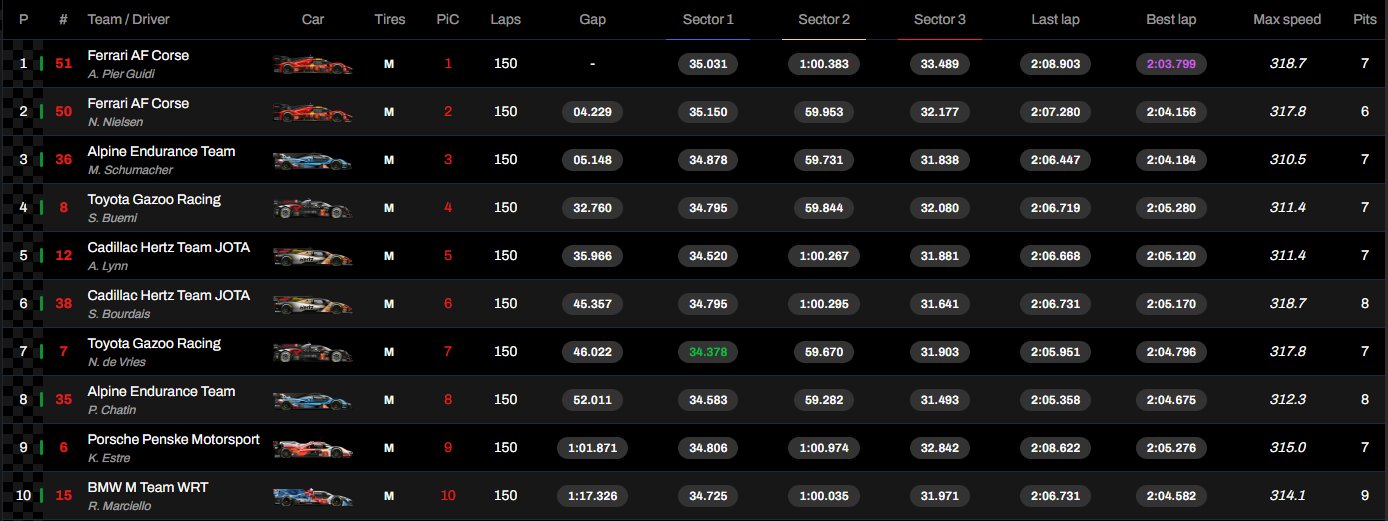Click green sector 1 time 34.378
Image resolution: width=1388 pixels, height=521 pixels.
[708, 352]
